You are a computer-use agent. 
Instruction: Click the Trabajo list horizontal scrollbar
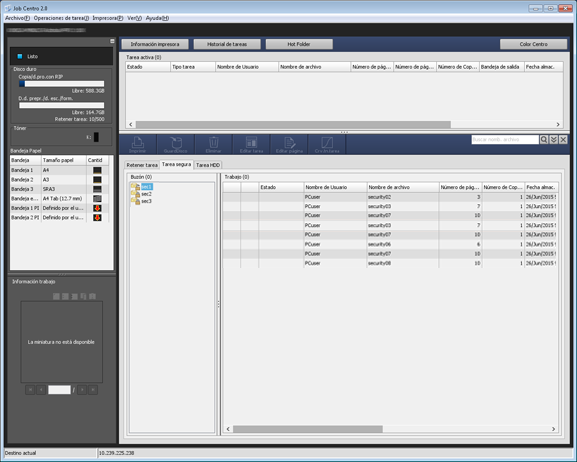click(x=308, y=429)
